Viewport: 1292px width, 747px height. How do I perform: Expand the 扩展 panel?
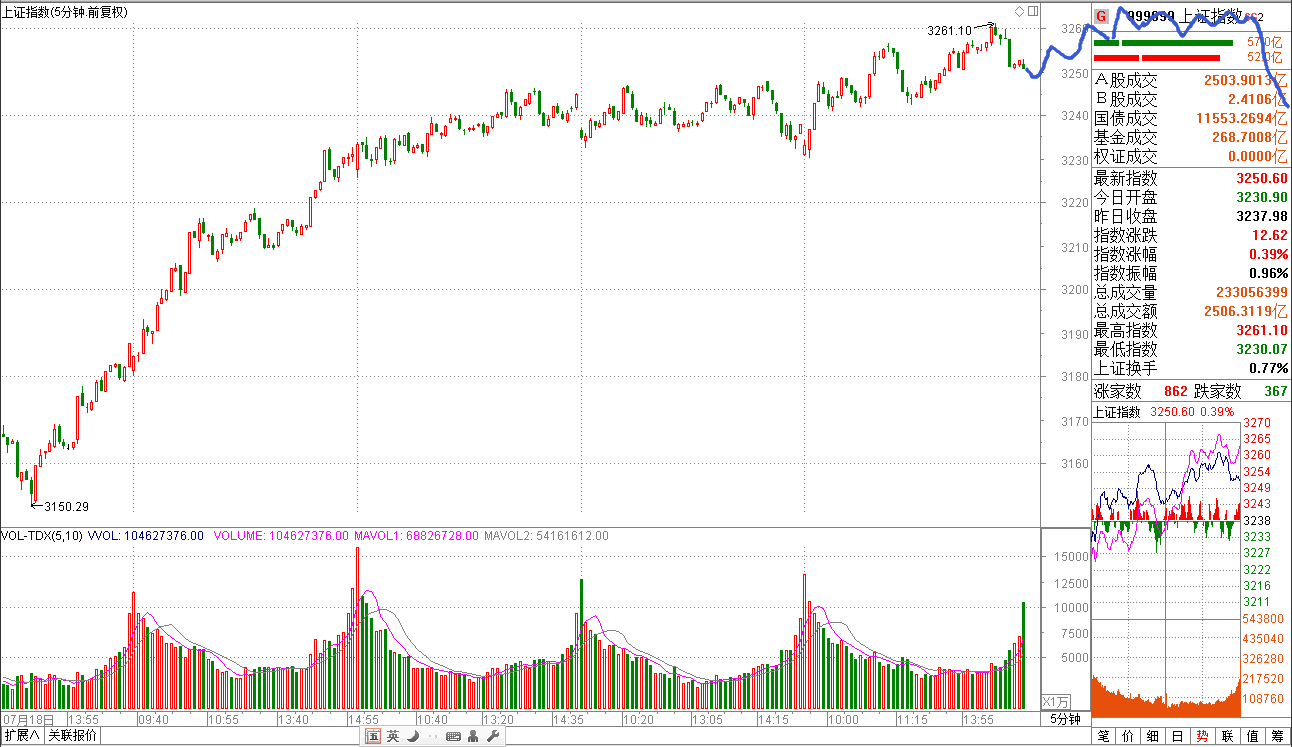click(x=23, y=736)
